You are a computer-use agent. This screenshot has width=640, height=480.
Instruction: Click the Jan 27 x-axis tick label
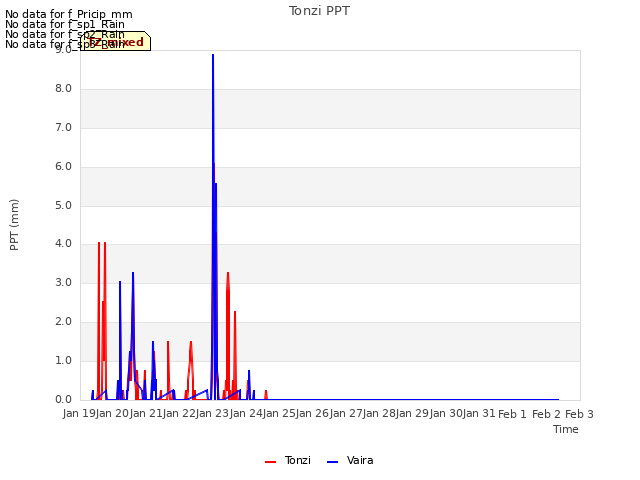pos(346,414)
